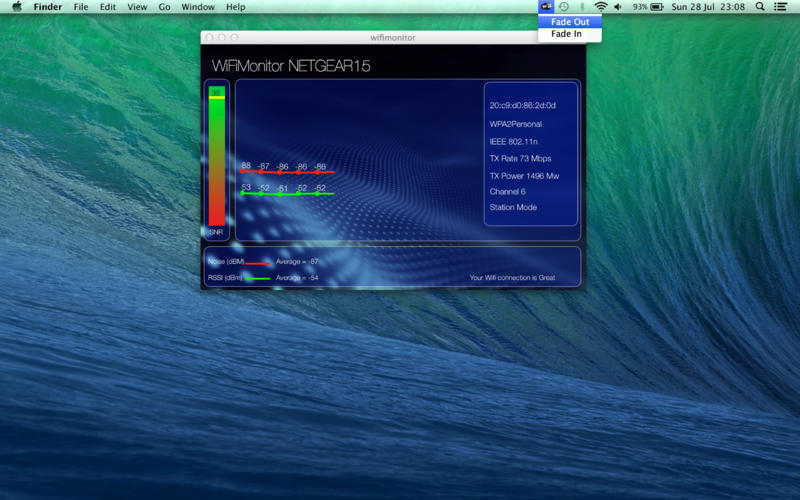Click the TX Power 1496 Mw text
The width and height of the screenshot is (800, 500).
coord(524,176)
